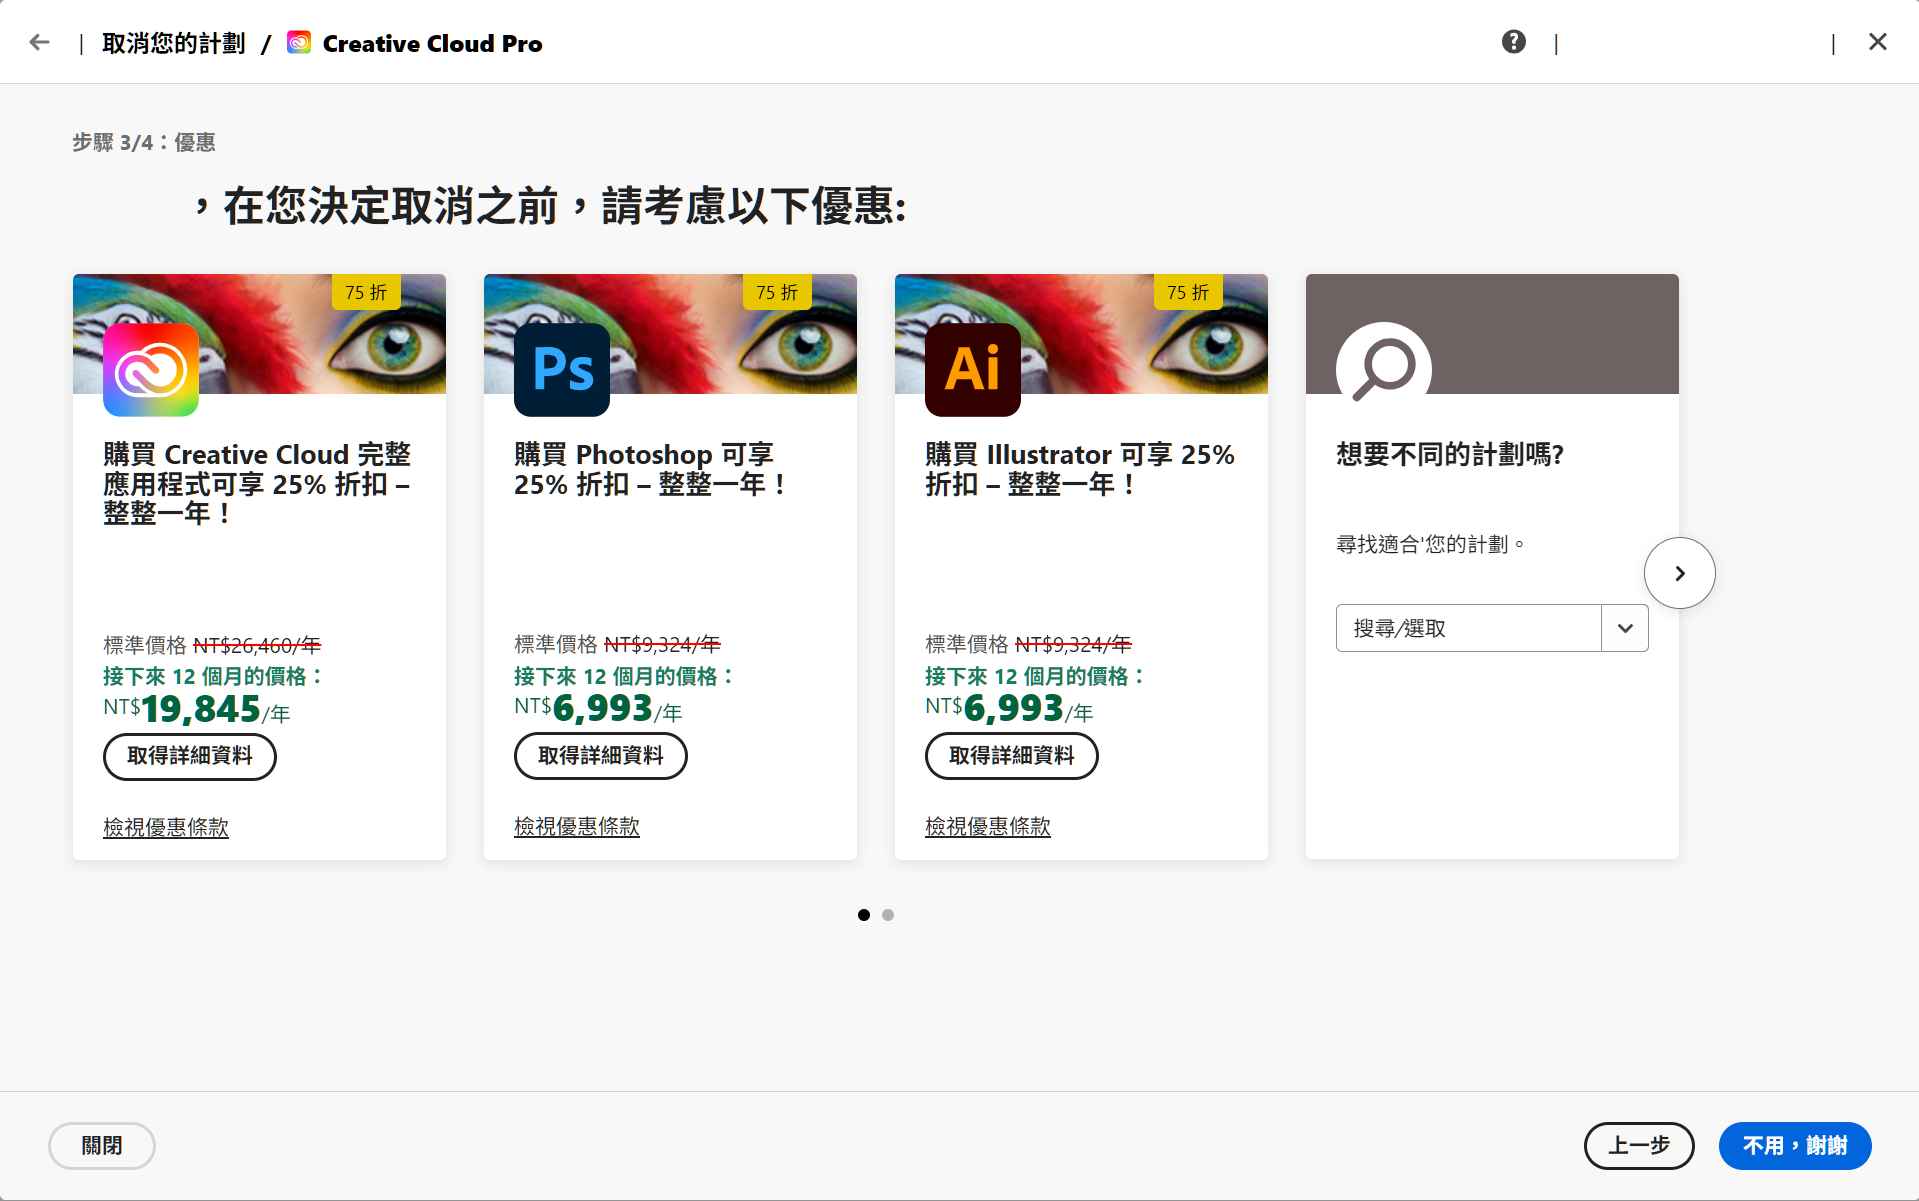Viewport: 1919px width, 1201px height.
Task: Open 檢視優惠條款 link under Creative Cloud offer
Action: tap(166, 827)
